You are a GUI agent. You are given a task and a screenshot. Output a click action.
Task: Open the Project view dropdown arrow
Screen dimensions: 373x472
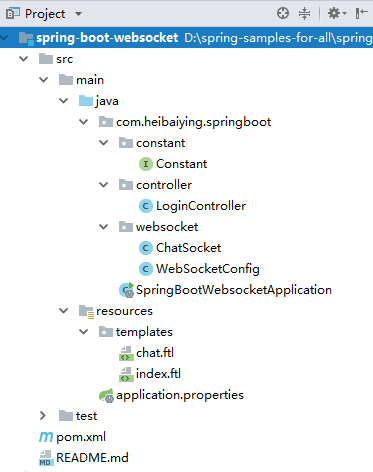click(78, 14)
